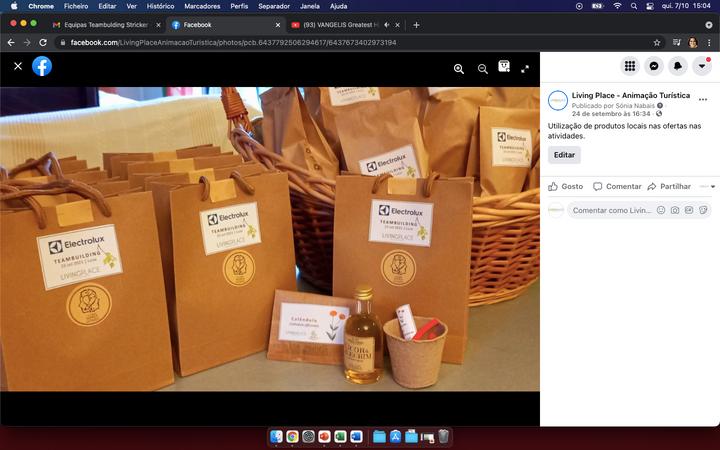Open Chrome from the dock
Screen dimensions: 720x450
tap(292, 436)
